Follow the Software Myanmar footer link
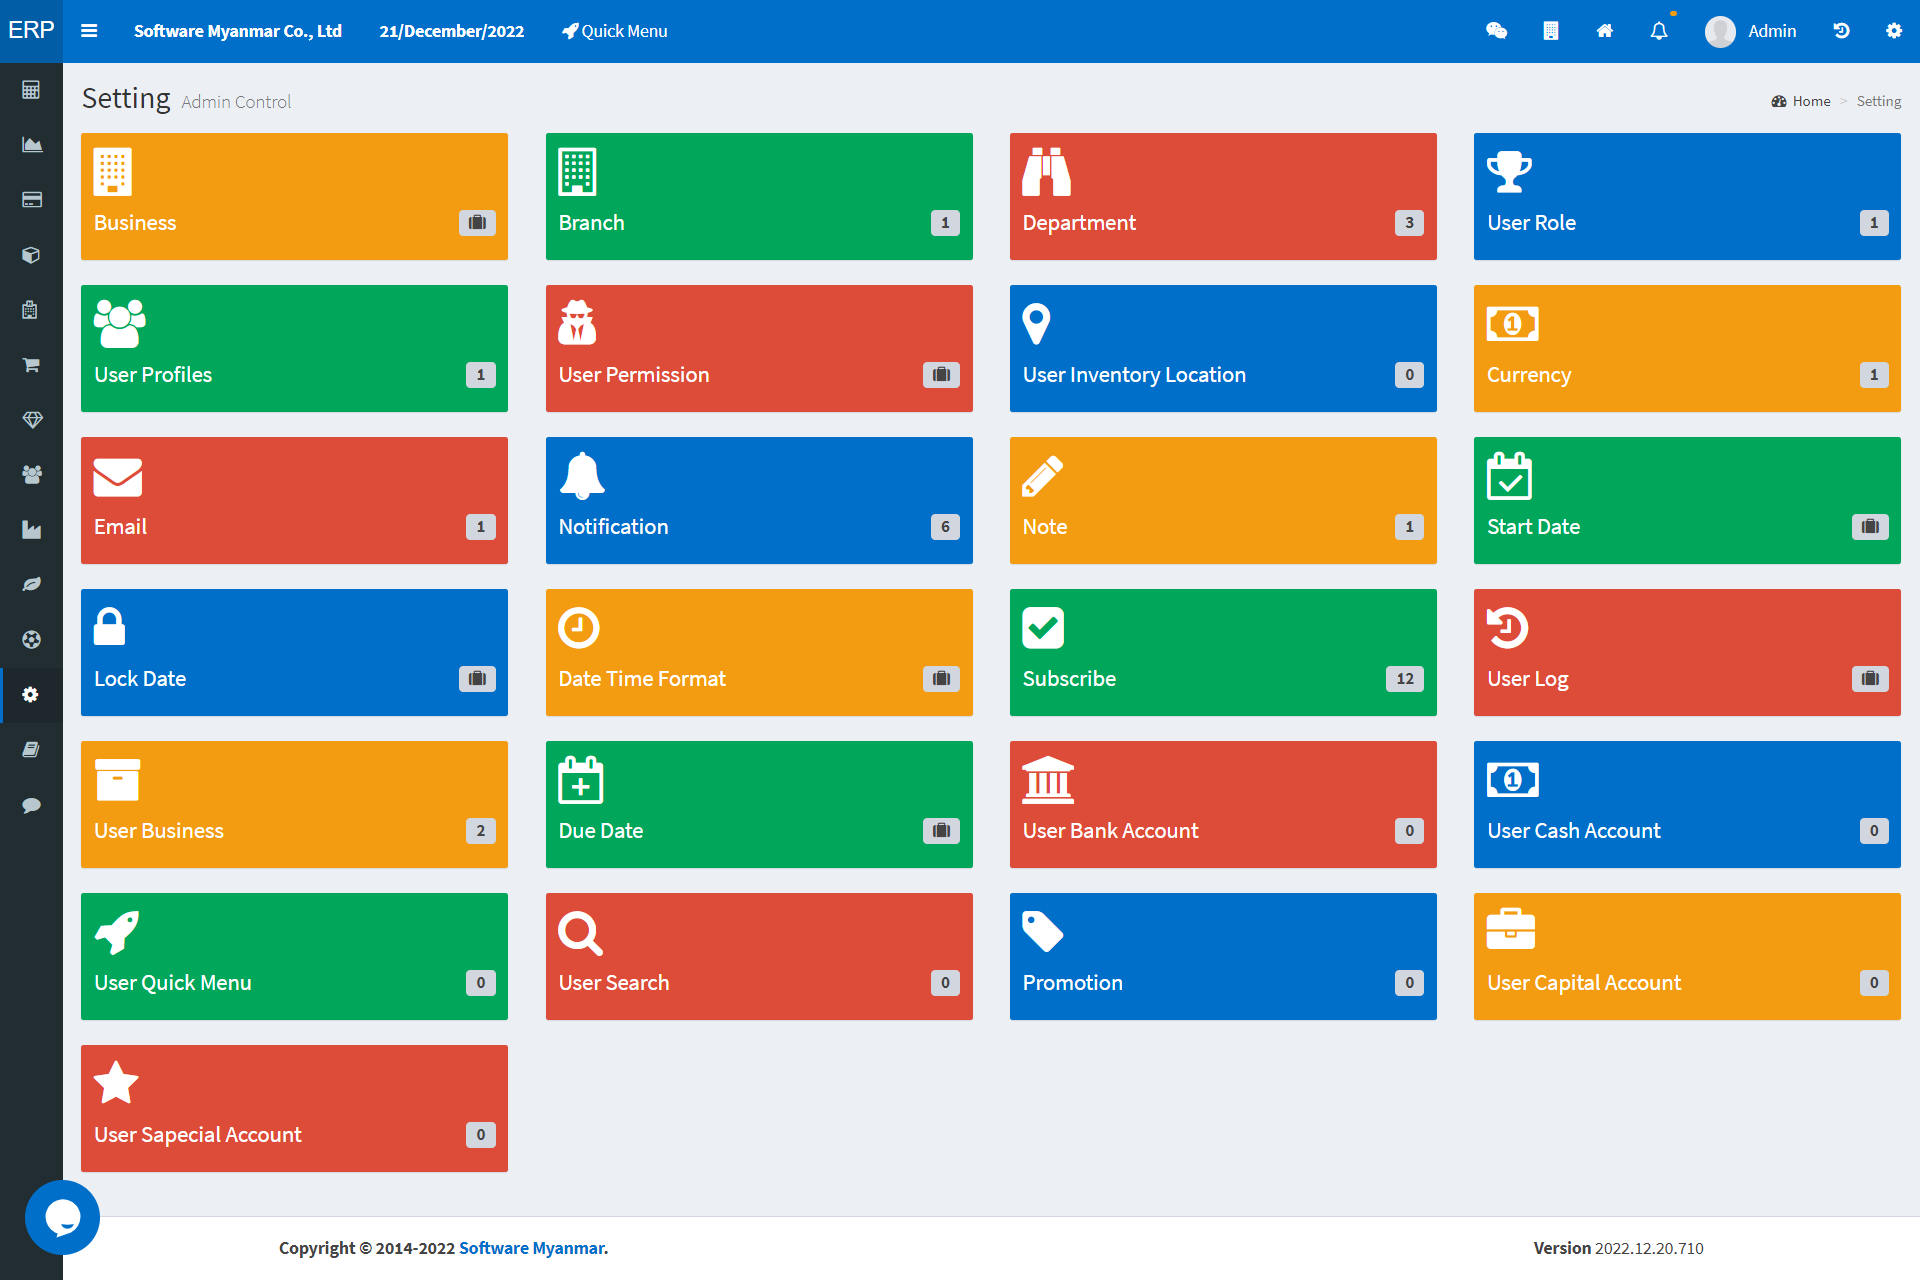 tap(531, 1248)
